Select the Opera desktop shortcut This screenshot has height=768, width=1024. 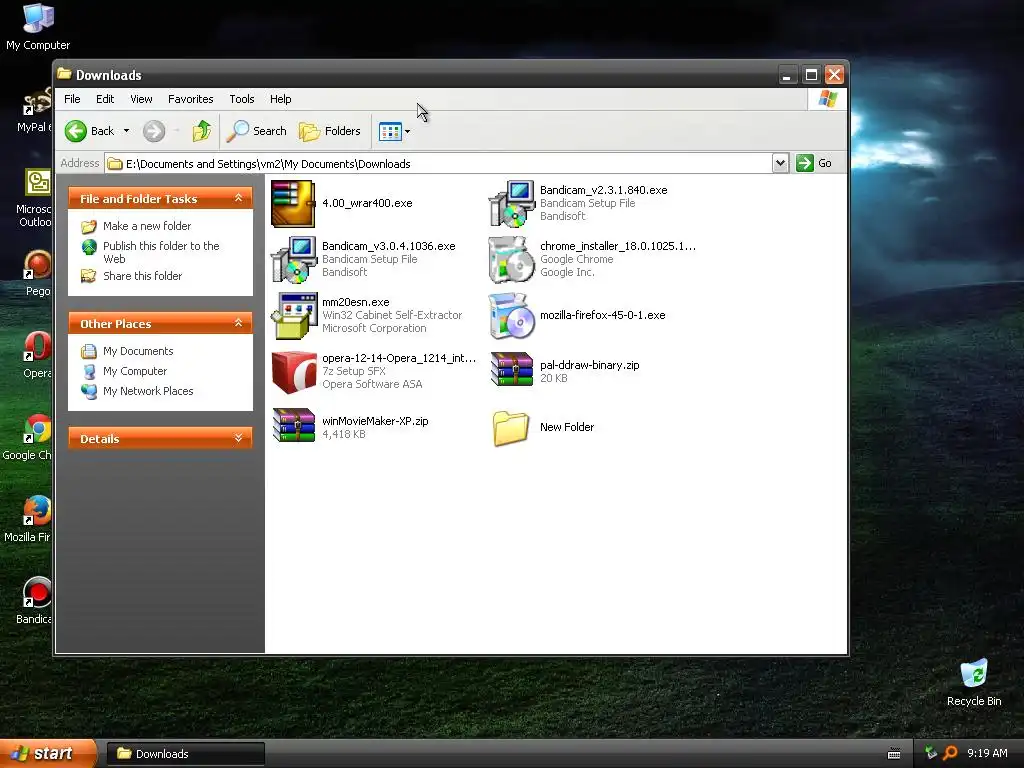37,355
